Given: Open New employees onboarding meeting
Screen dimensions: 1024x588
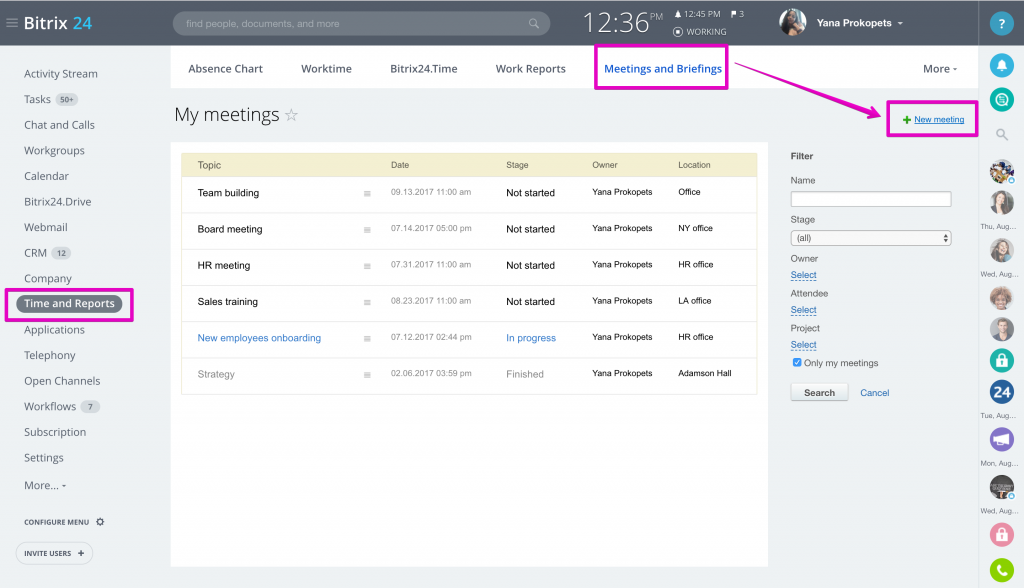Looking at the screenshot, I should (259, 338).
